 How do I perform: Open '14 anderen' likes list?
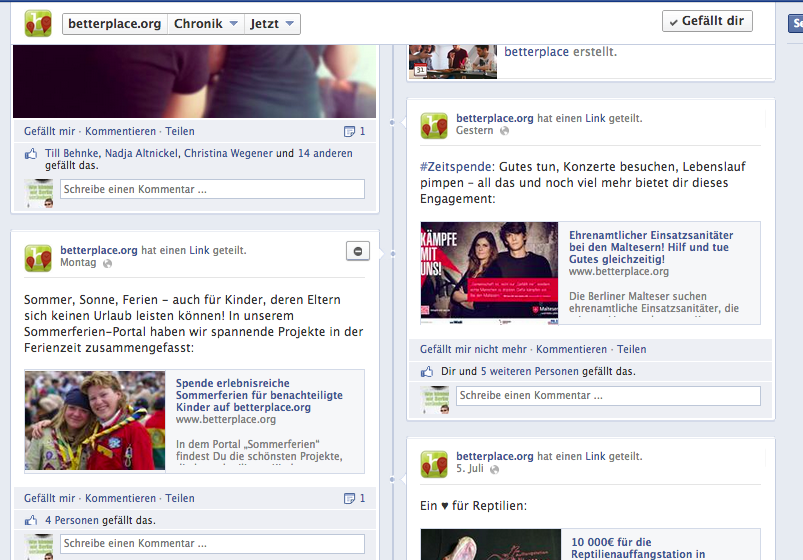coord(325,154)
